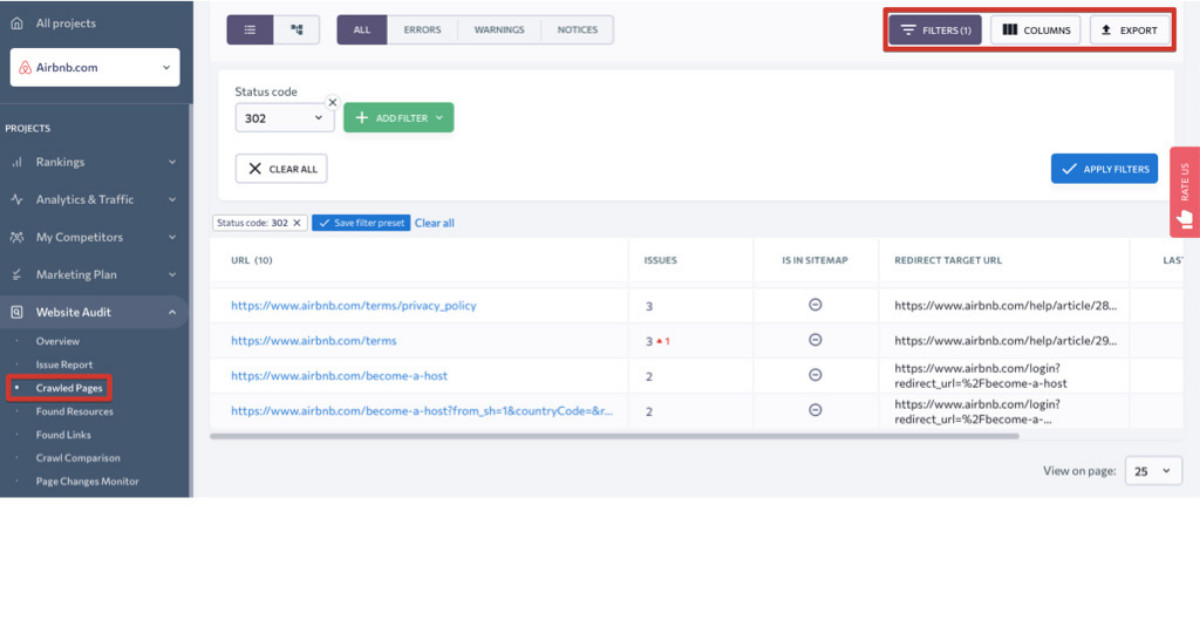Image resolution: width=1200 pixels, height=628 pixels.
Task: Click sitemap status icon for /terms row
Action: pyautogui.click(x=815, y=340)
